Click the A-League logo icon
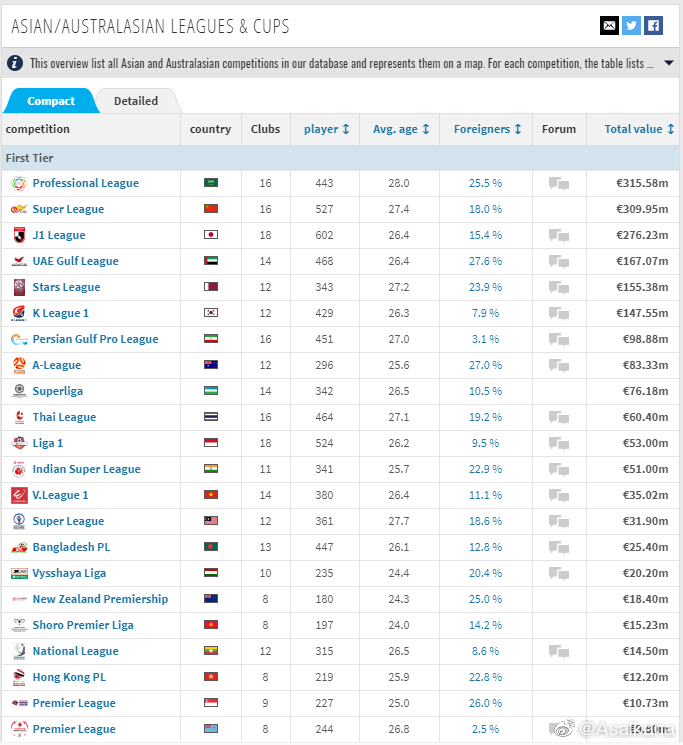This screenshot has width=683, height=745. pyautogui.click(x=18, y=366)
